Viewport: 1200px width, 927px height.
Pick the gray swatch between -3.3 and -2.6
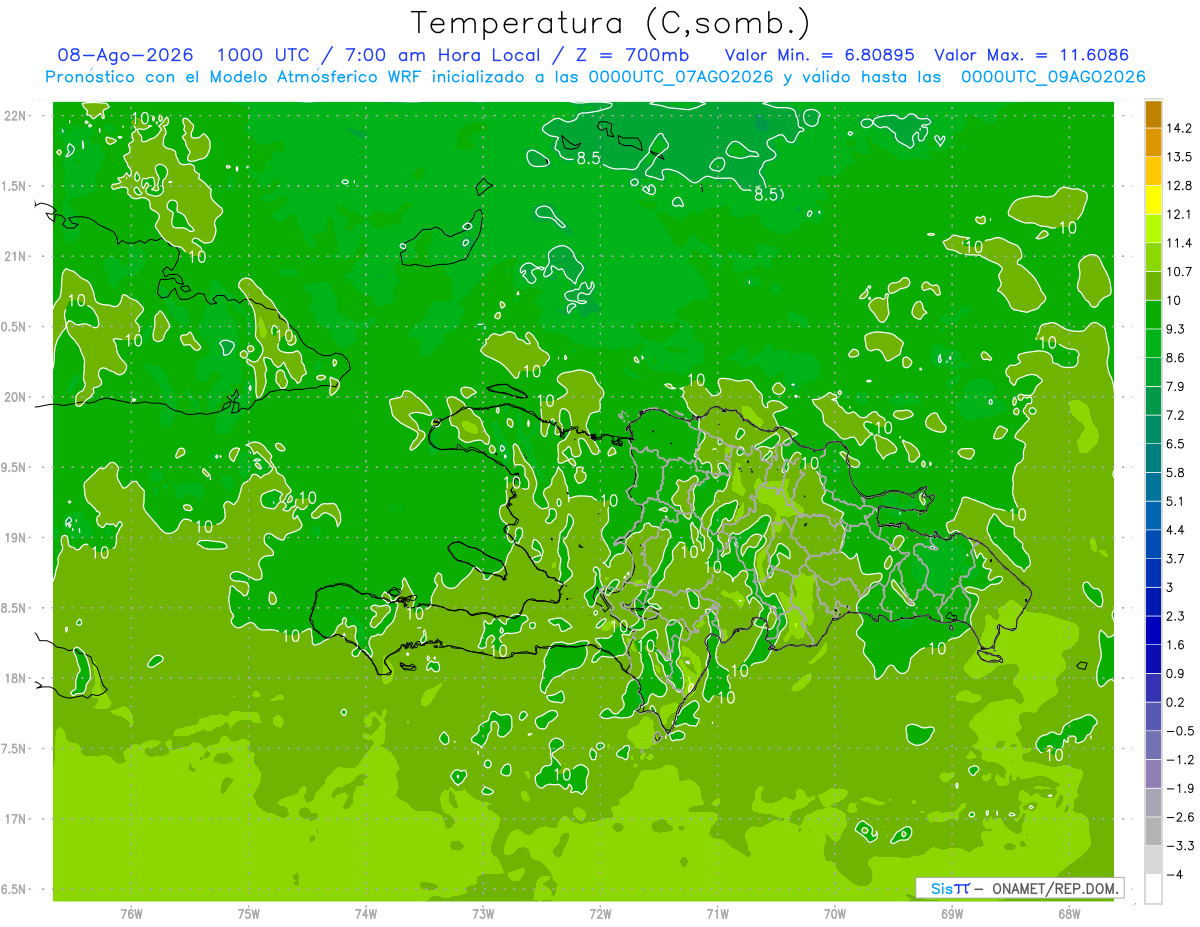coord(1153,832)
